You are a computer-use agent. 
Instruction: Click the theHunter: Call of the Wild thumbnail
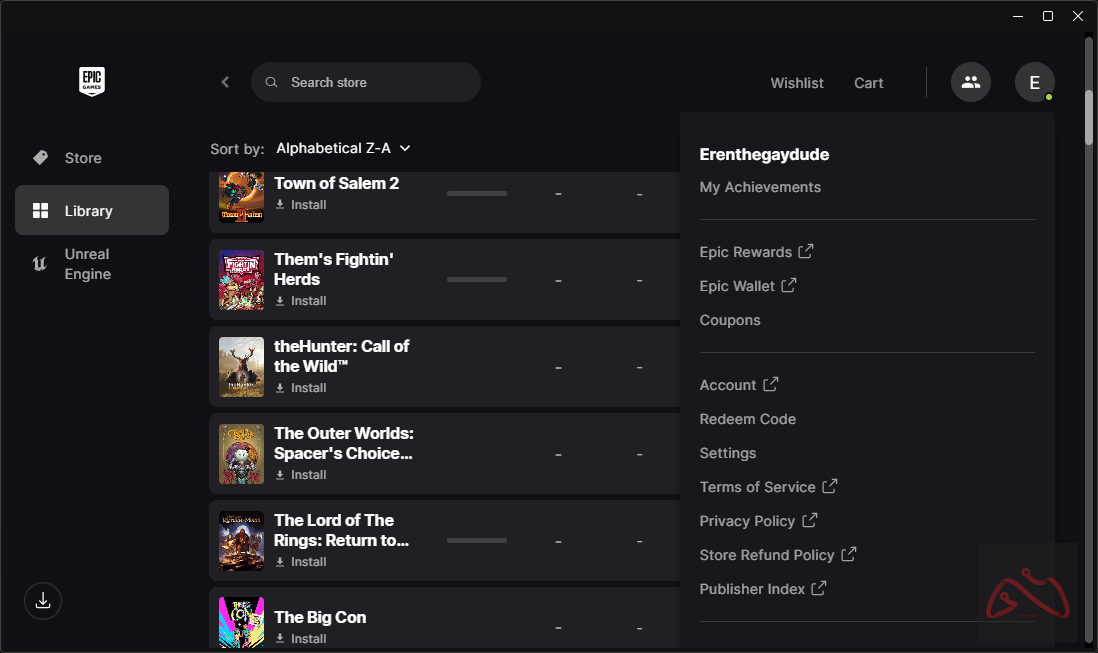(x=241, y=367)
